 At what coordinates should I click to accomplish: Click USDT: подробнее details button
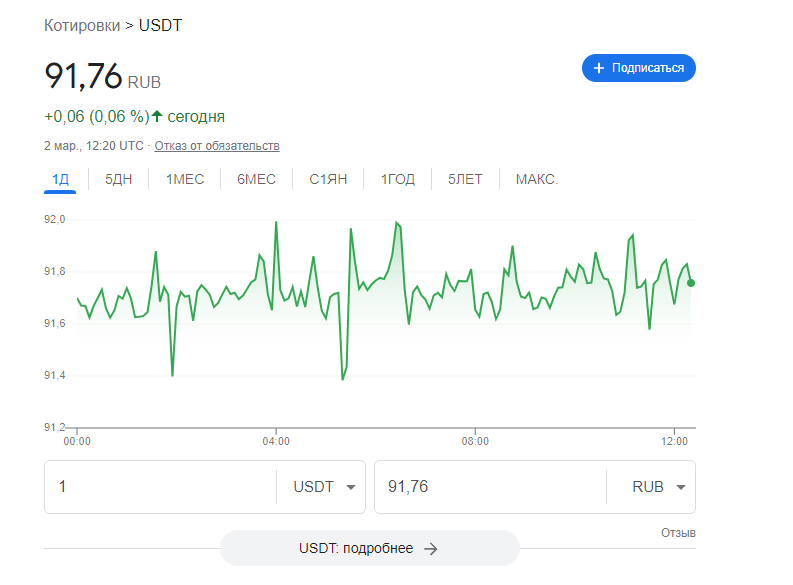(x=370, y=548)
